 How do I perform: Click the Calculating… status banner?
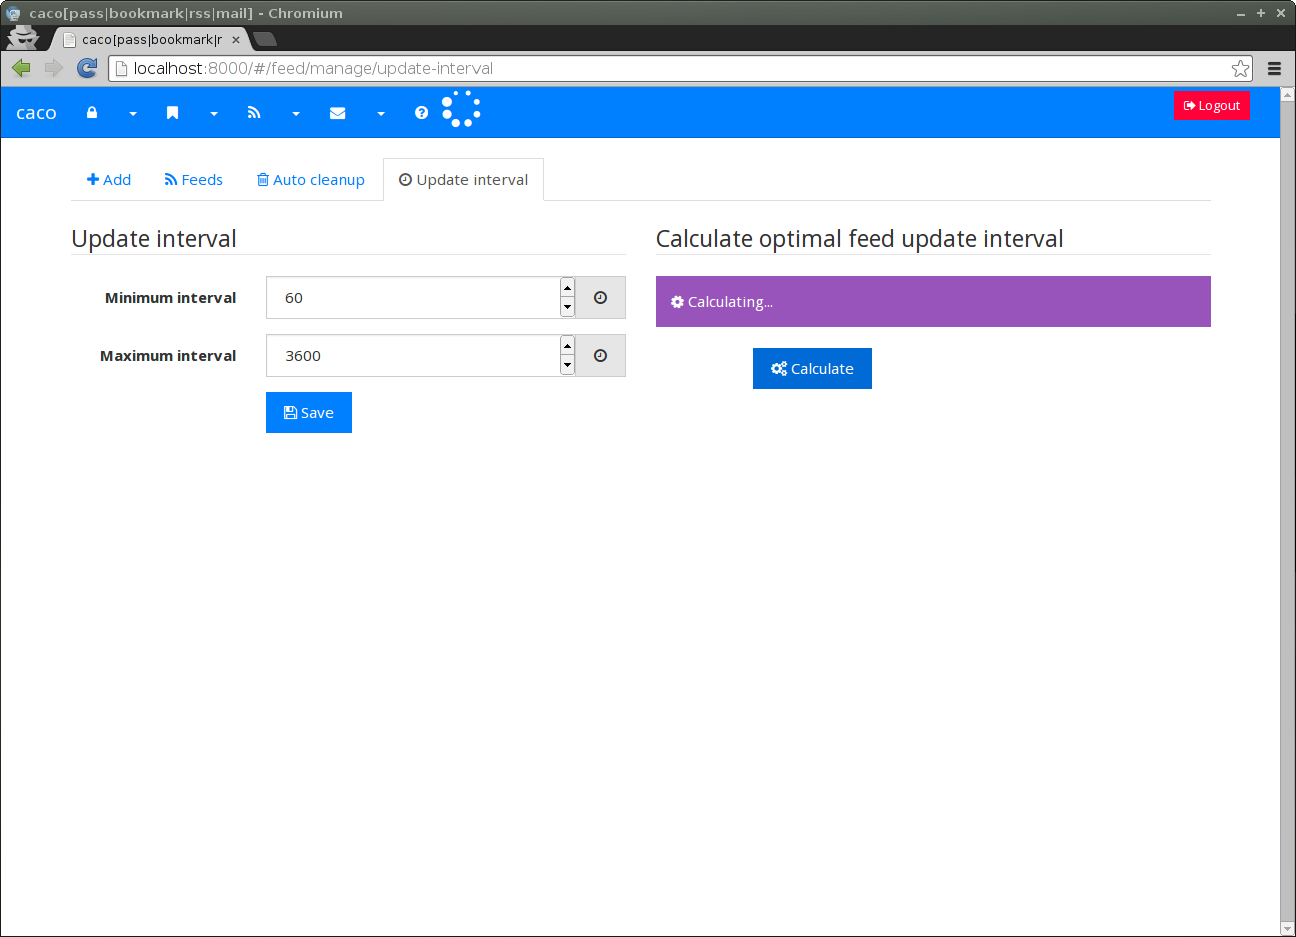(x=933, y=302)
